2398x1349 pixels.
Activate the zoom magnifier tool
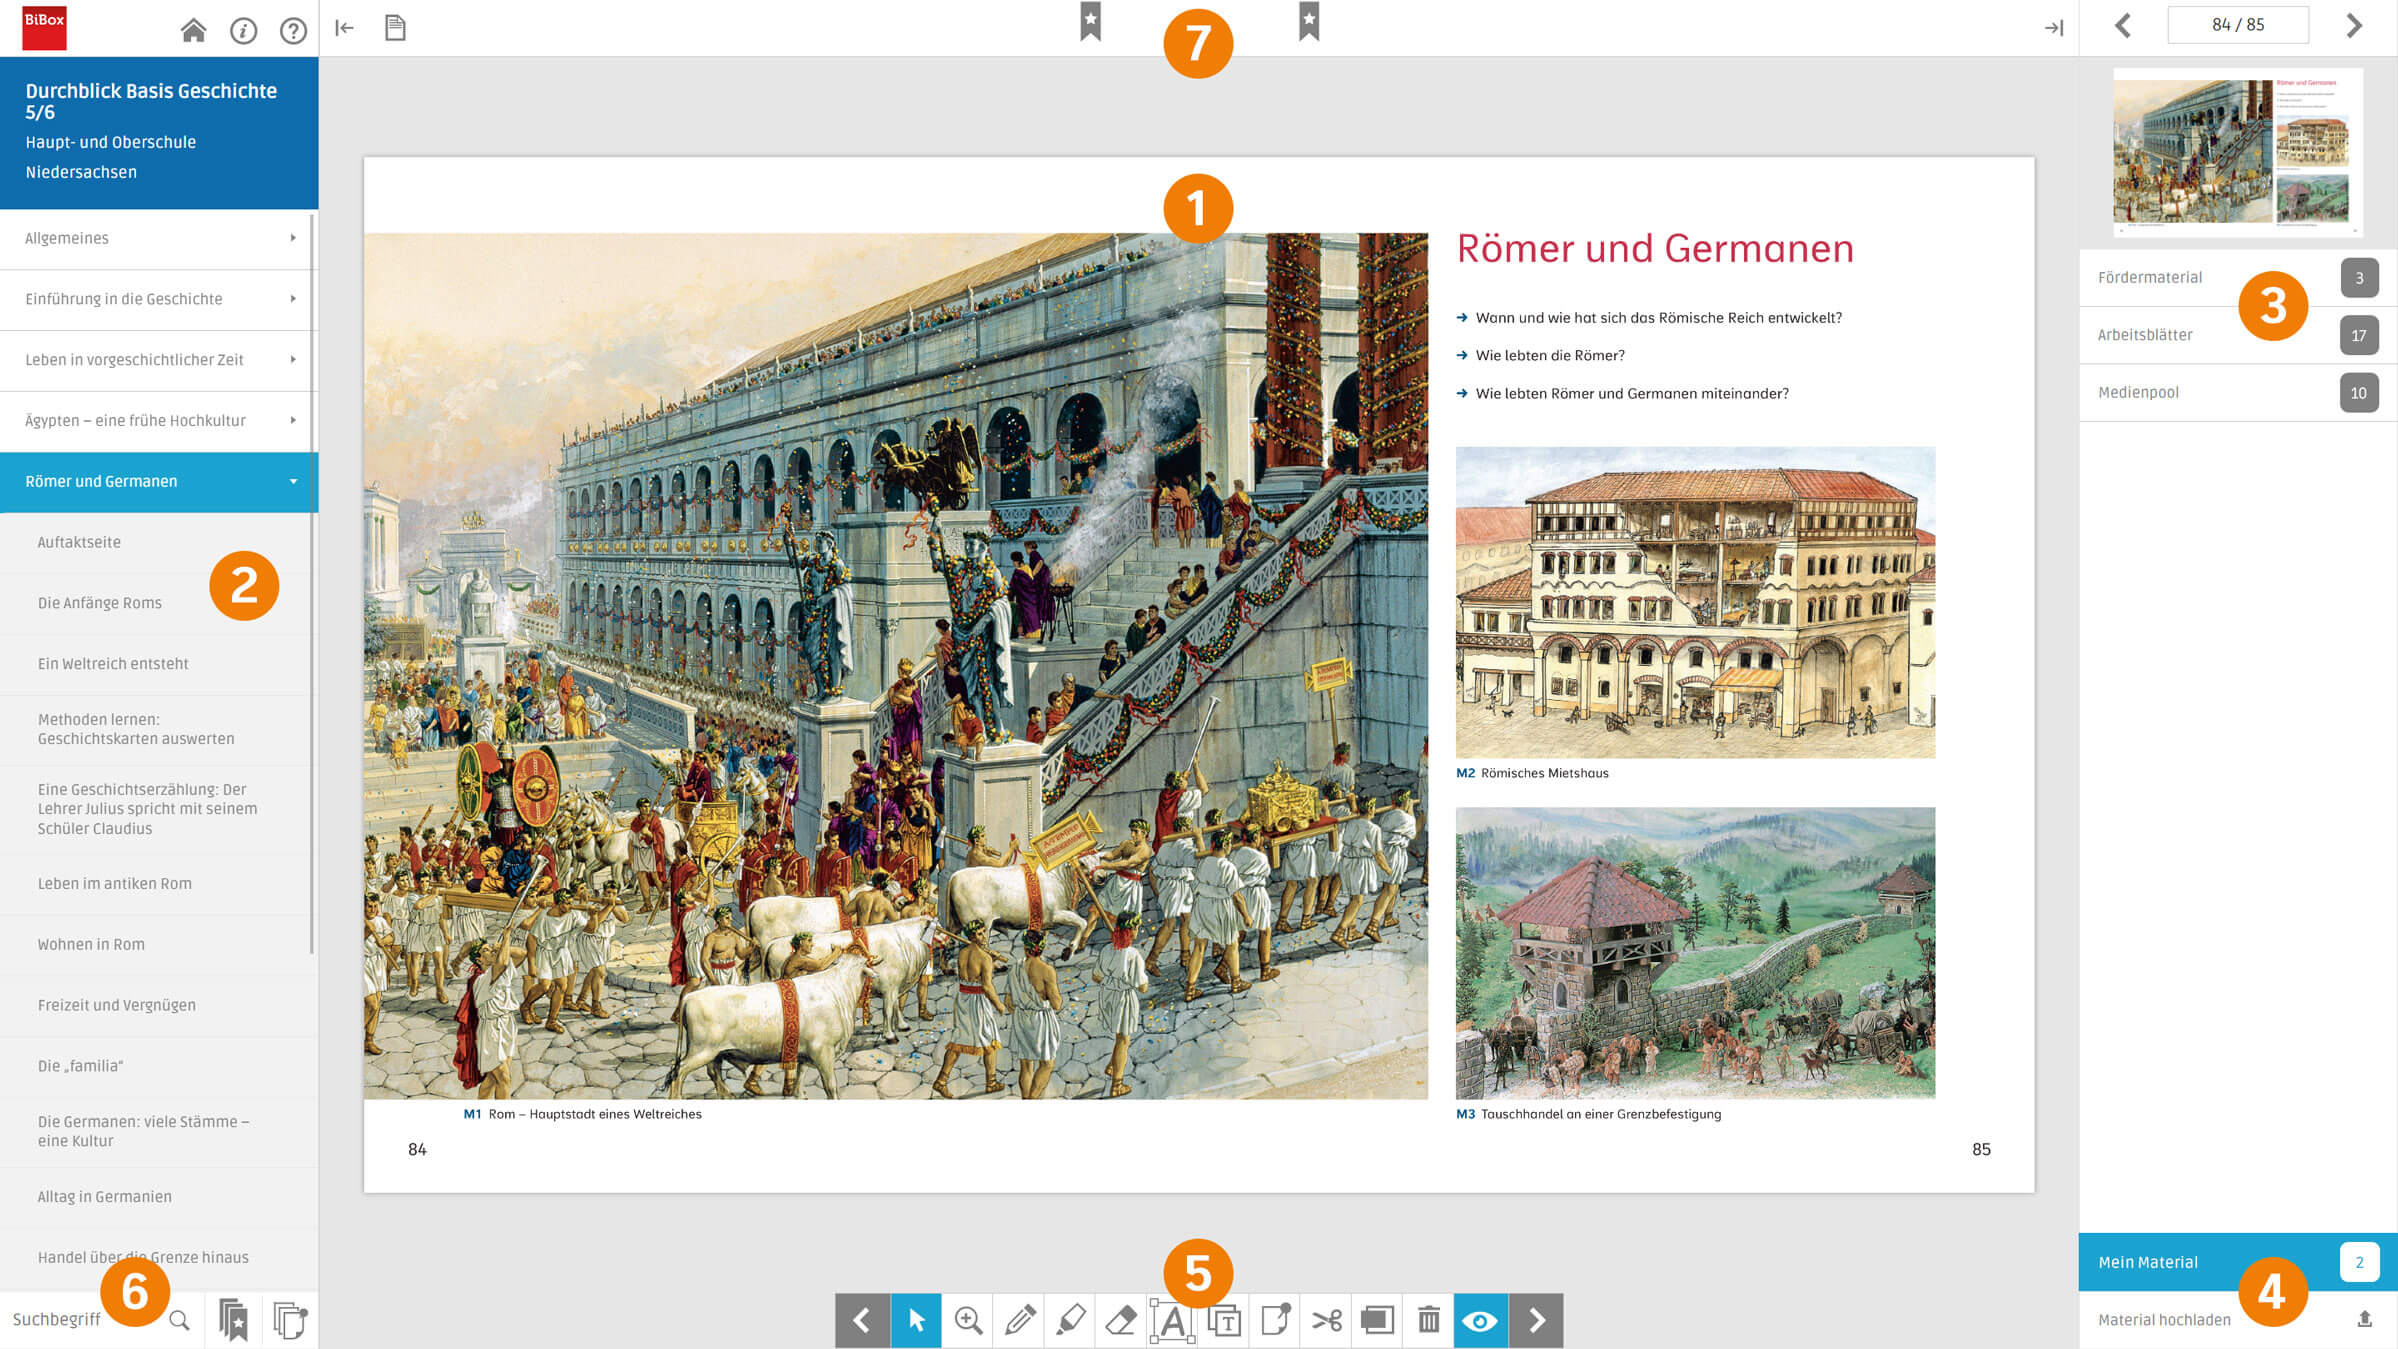pyautogui.click(x=967, y=1320)
